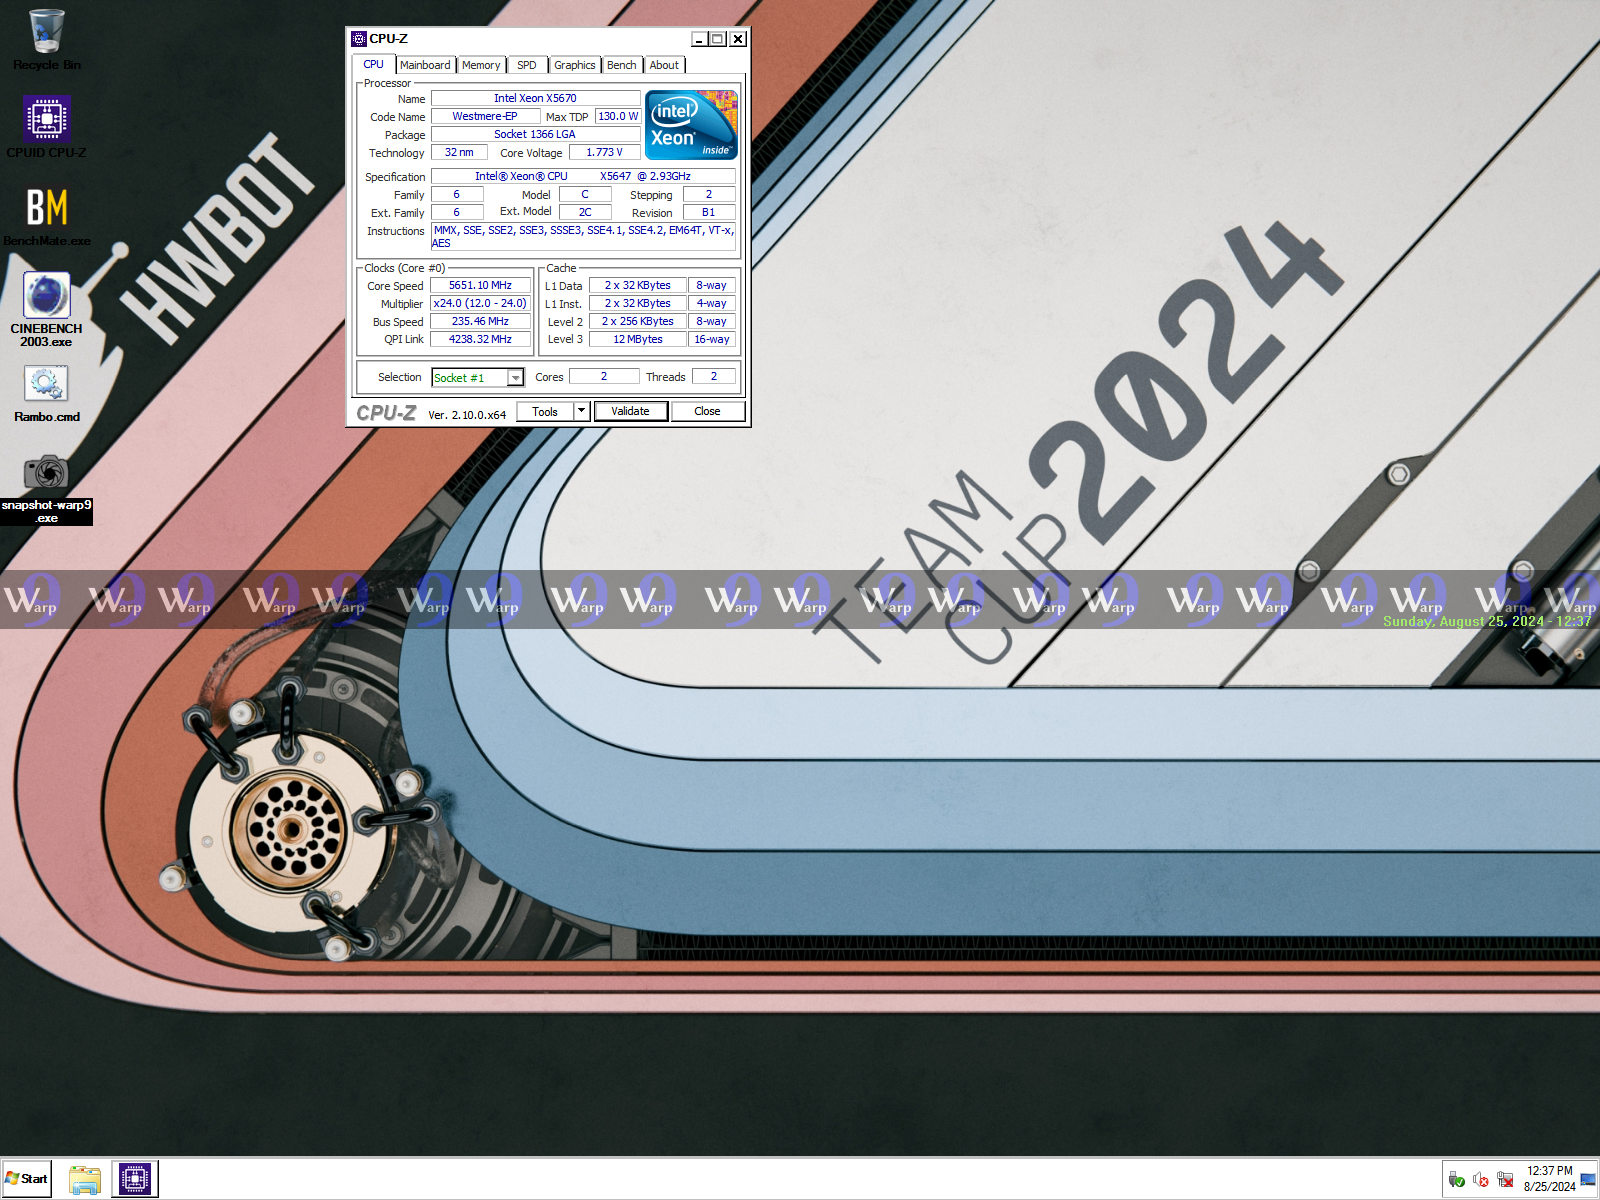The image size is (1600, 1200).
Task: Click the Bus Speed value 235.46 MHz
Action: (x=480, y=321)
